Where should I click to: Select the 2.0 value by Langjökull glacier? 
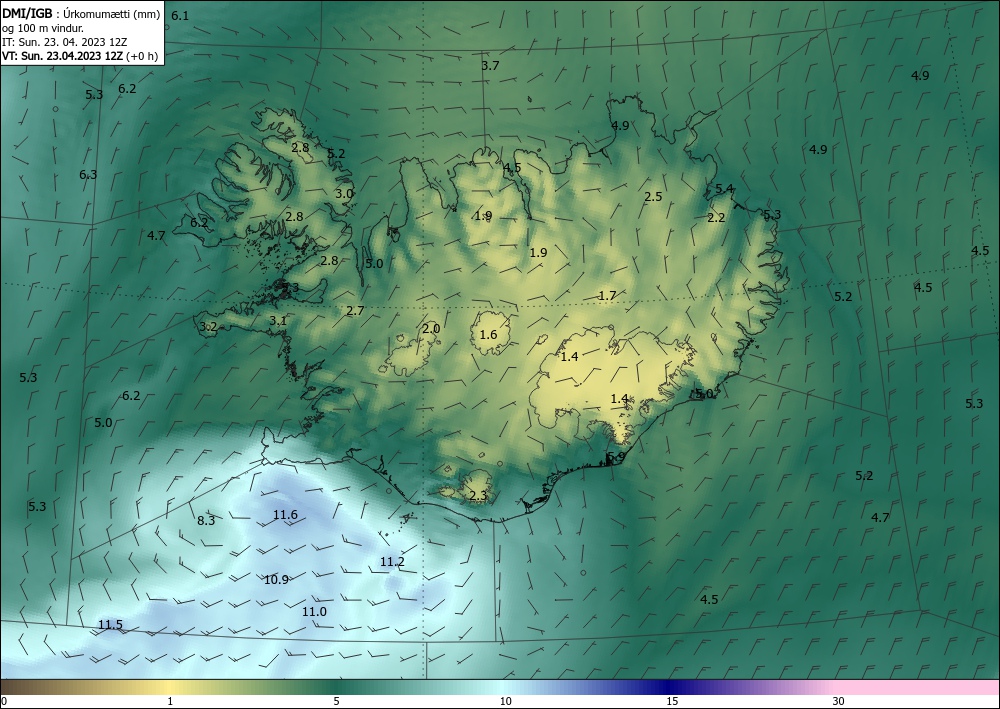click(x=431, y=328)
